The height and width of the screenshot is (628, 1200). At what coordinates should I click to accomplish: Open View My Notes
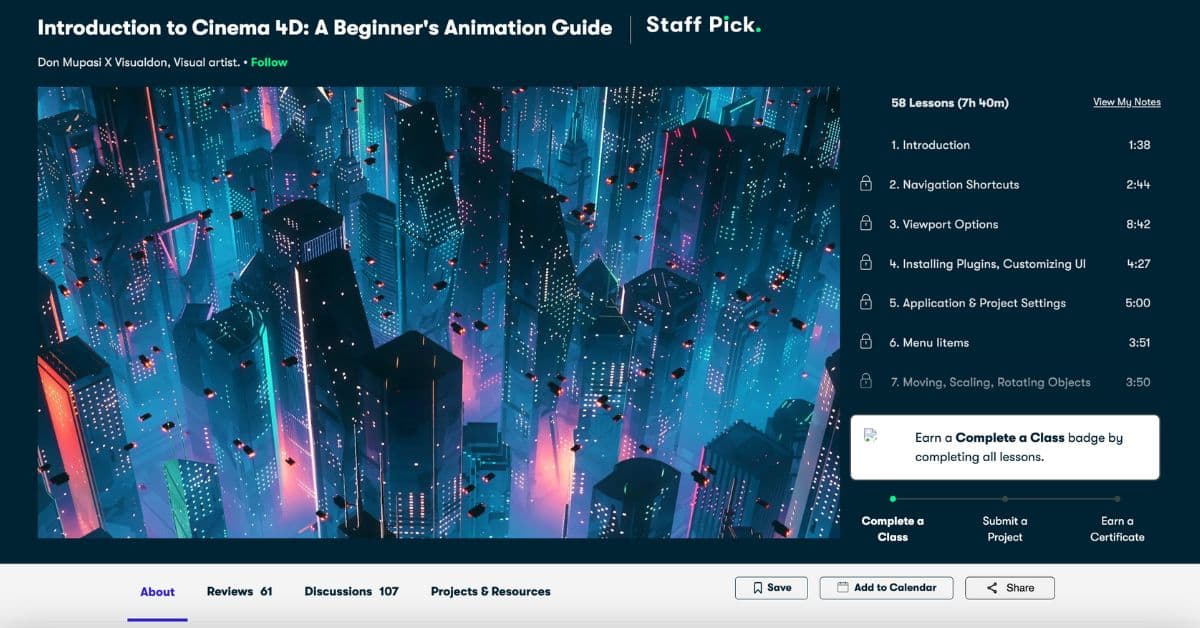(1126, 102)
